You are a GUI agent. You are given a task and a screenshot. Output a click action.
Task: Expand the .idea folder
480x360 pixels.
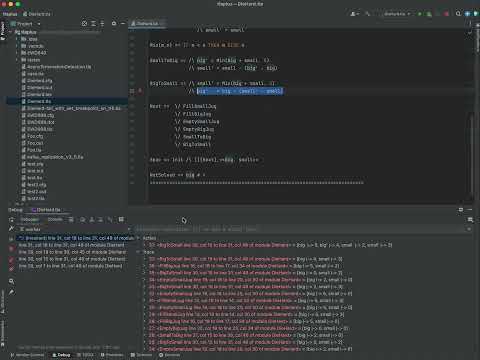click(17, 39)
